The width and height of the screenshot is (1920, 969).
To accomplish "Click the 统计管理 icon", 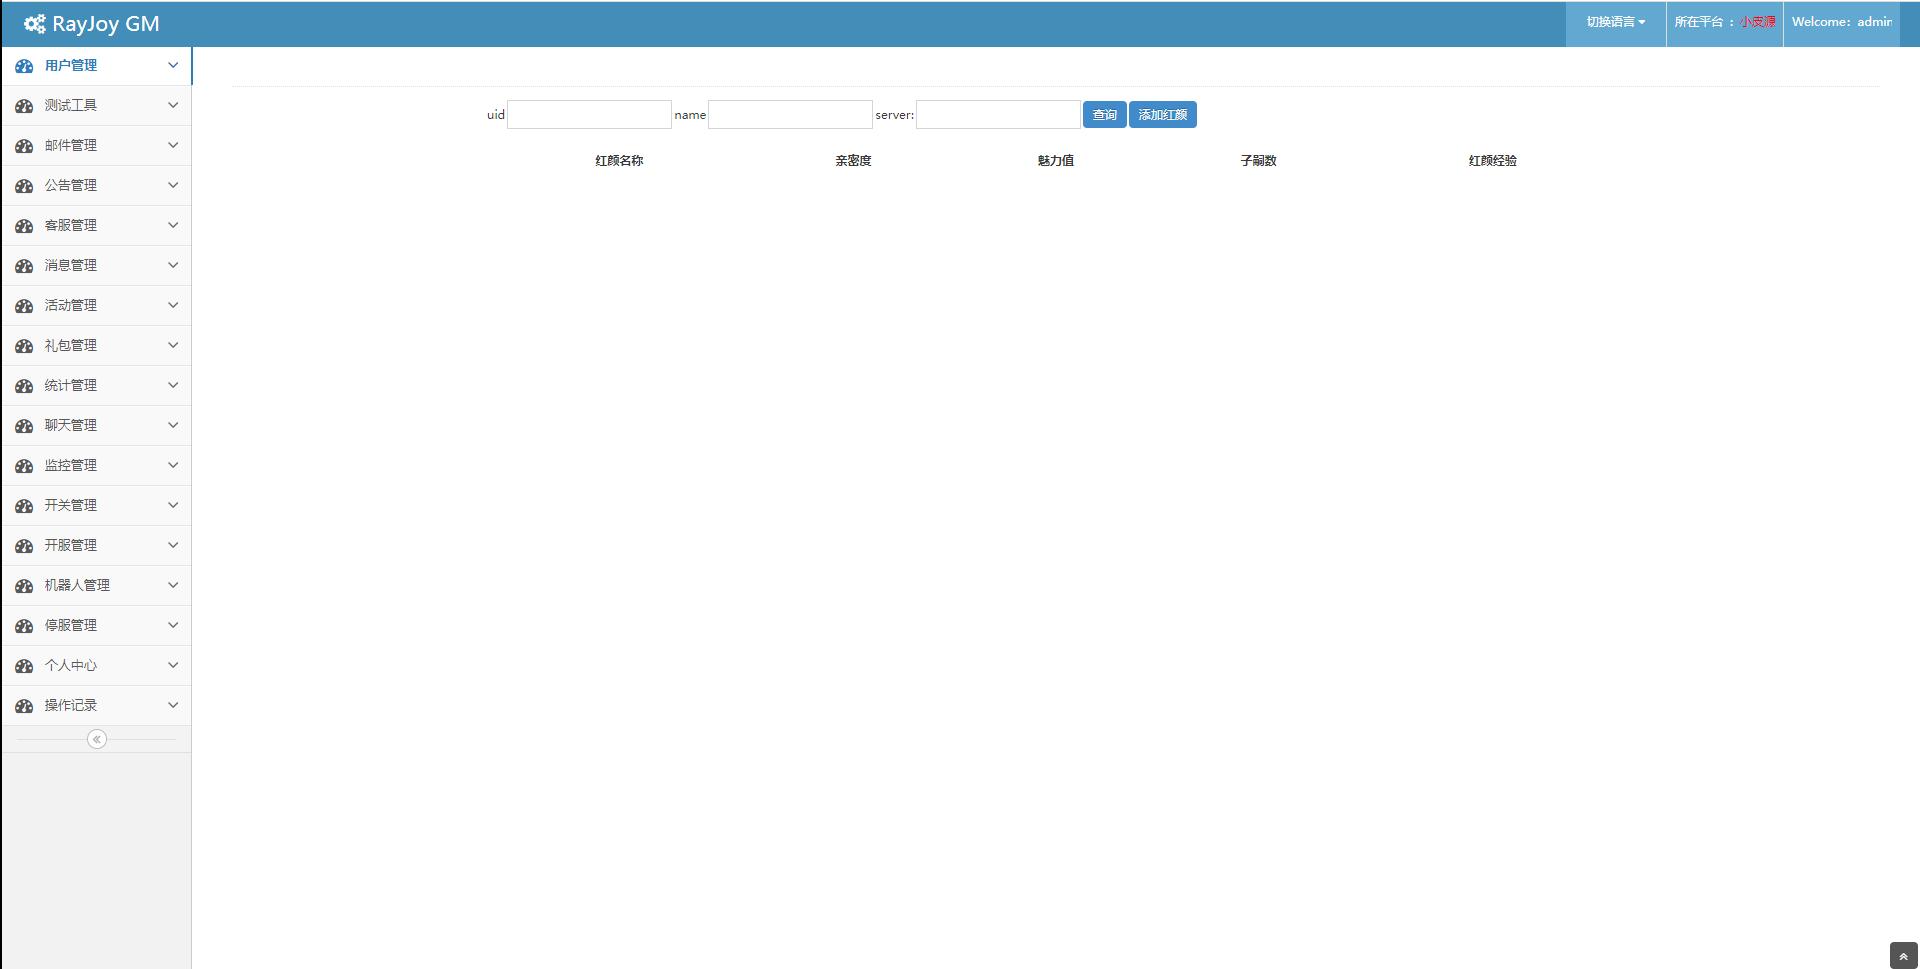I will [23, 385].
